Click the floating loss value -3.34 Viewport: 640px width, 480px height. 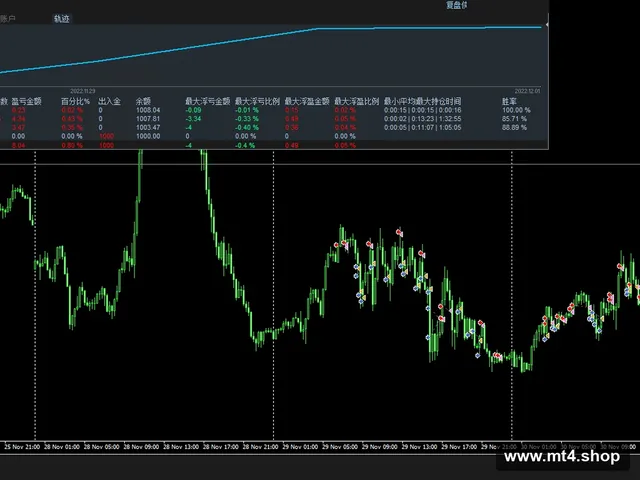[x=193, y=119]
